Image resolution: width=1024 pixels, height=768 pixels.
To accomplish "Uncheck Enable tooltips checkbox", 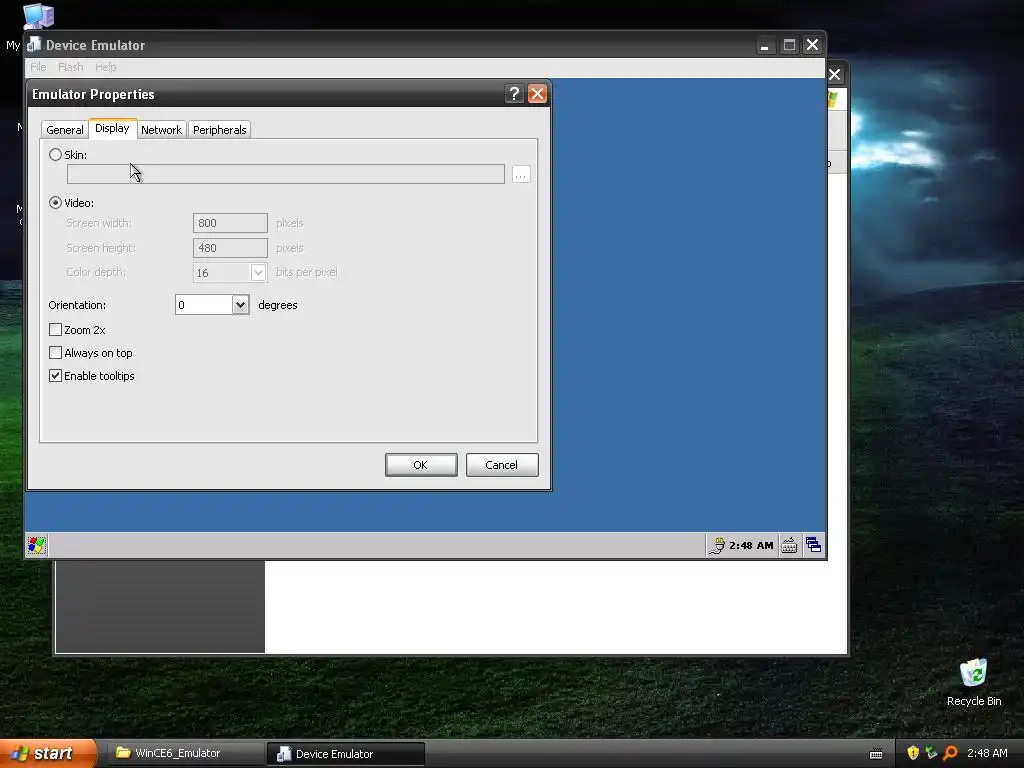I will tap(56, 376).
